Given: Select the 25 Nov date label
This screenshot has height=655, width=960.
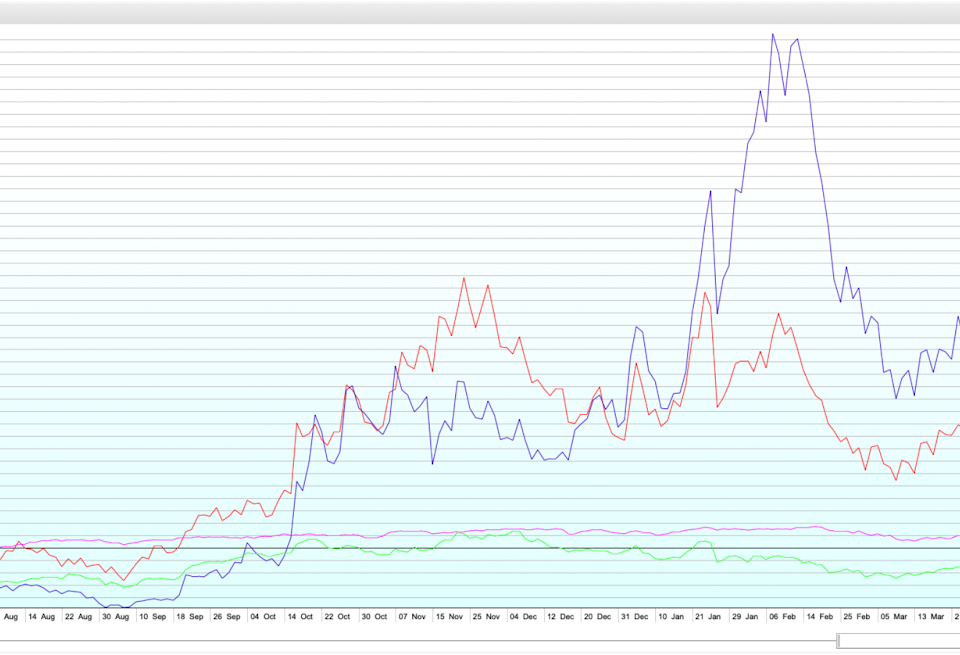Looking at the screenshot, I should pyautogui.click(x=485, y=617).
